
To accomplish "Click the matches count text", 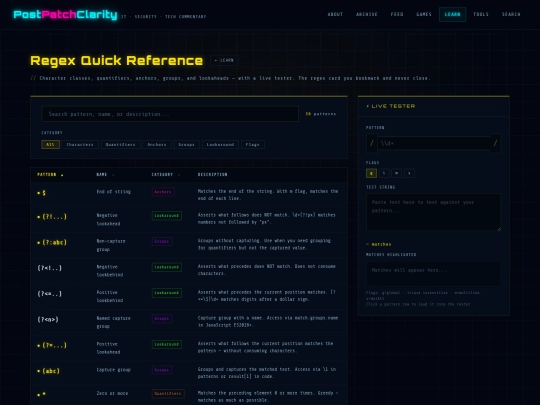I will [378, 244].
